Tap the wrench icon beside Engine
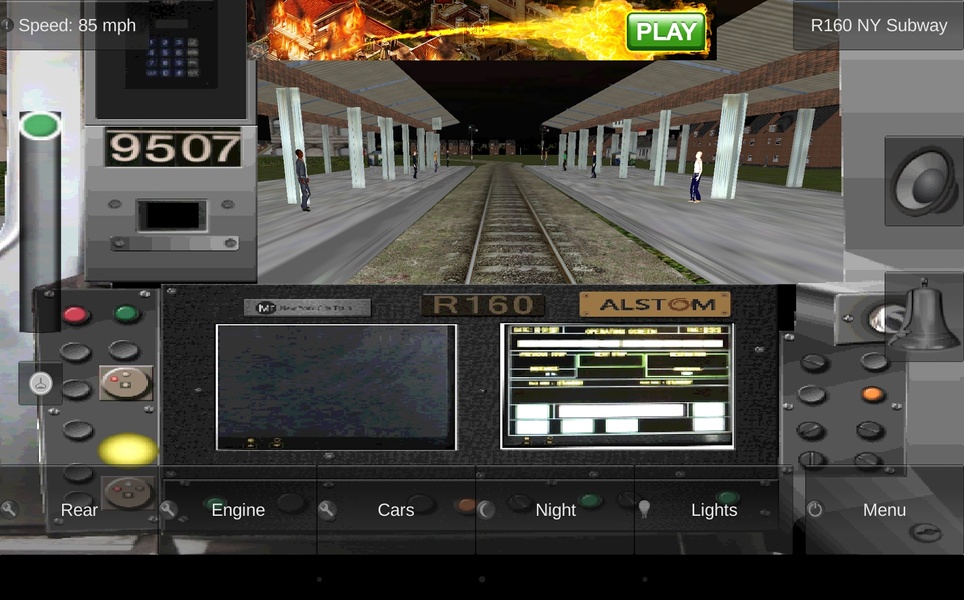Viewport: 964px width, 600px height. tap(168, 510)
